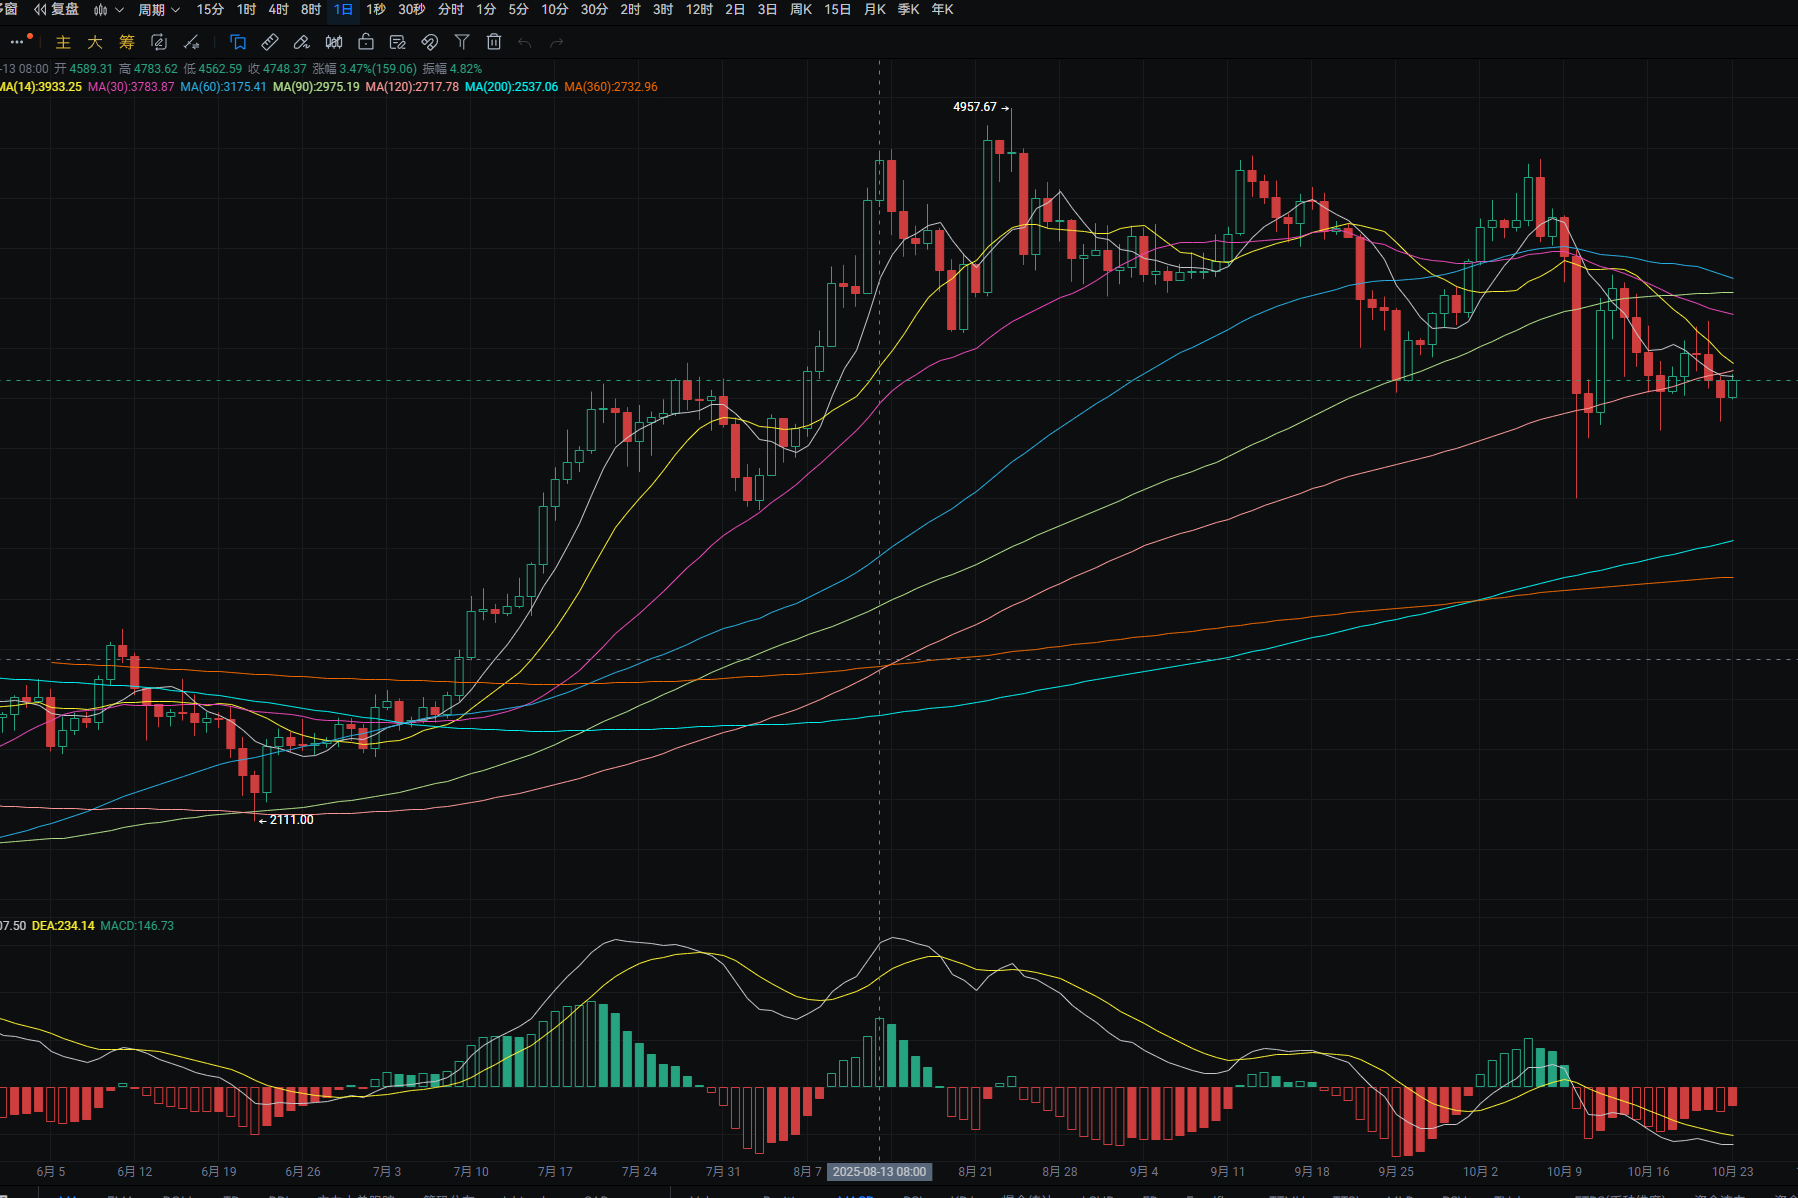Image resolution: width=1798 pixels, height=1198 pixels.
Task: Expand the 周期 period dropdown
Action: pos(158,10)
